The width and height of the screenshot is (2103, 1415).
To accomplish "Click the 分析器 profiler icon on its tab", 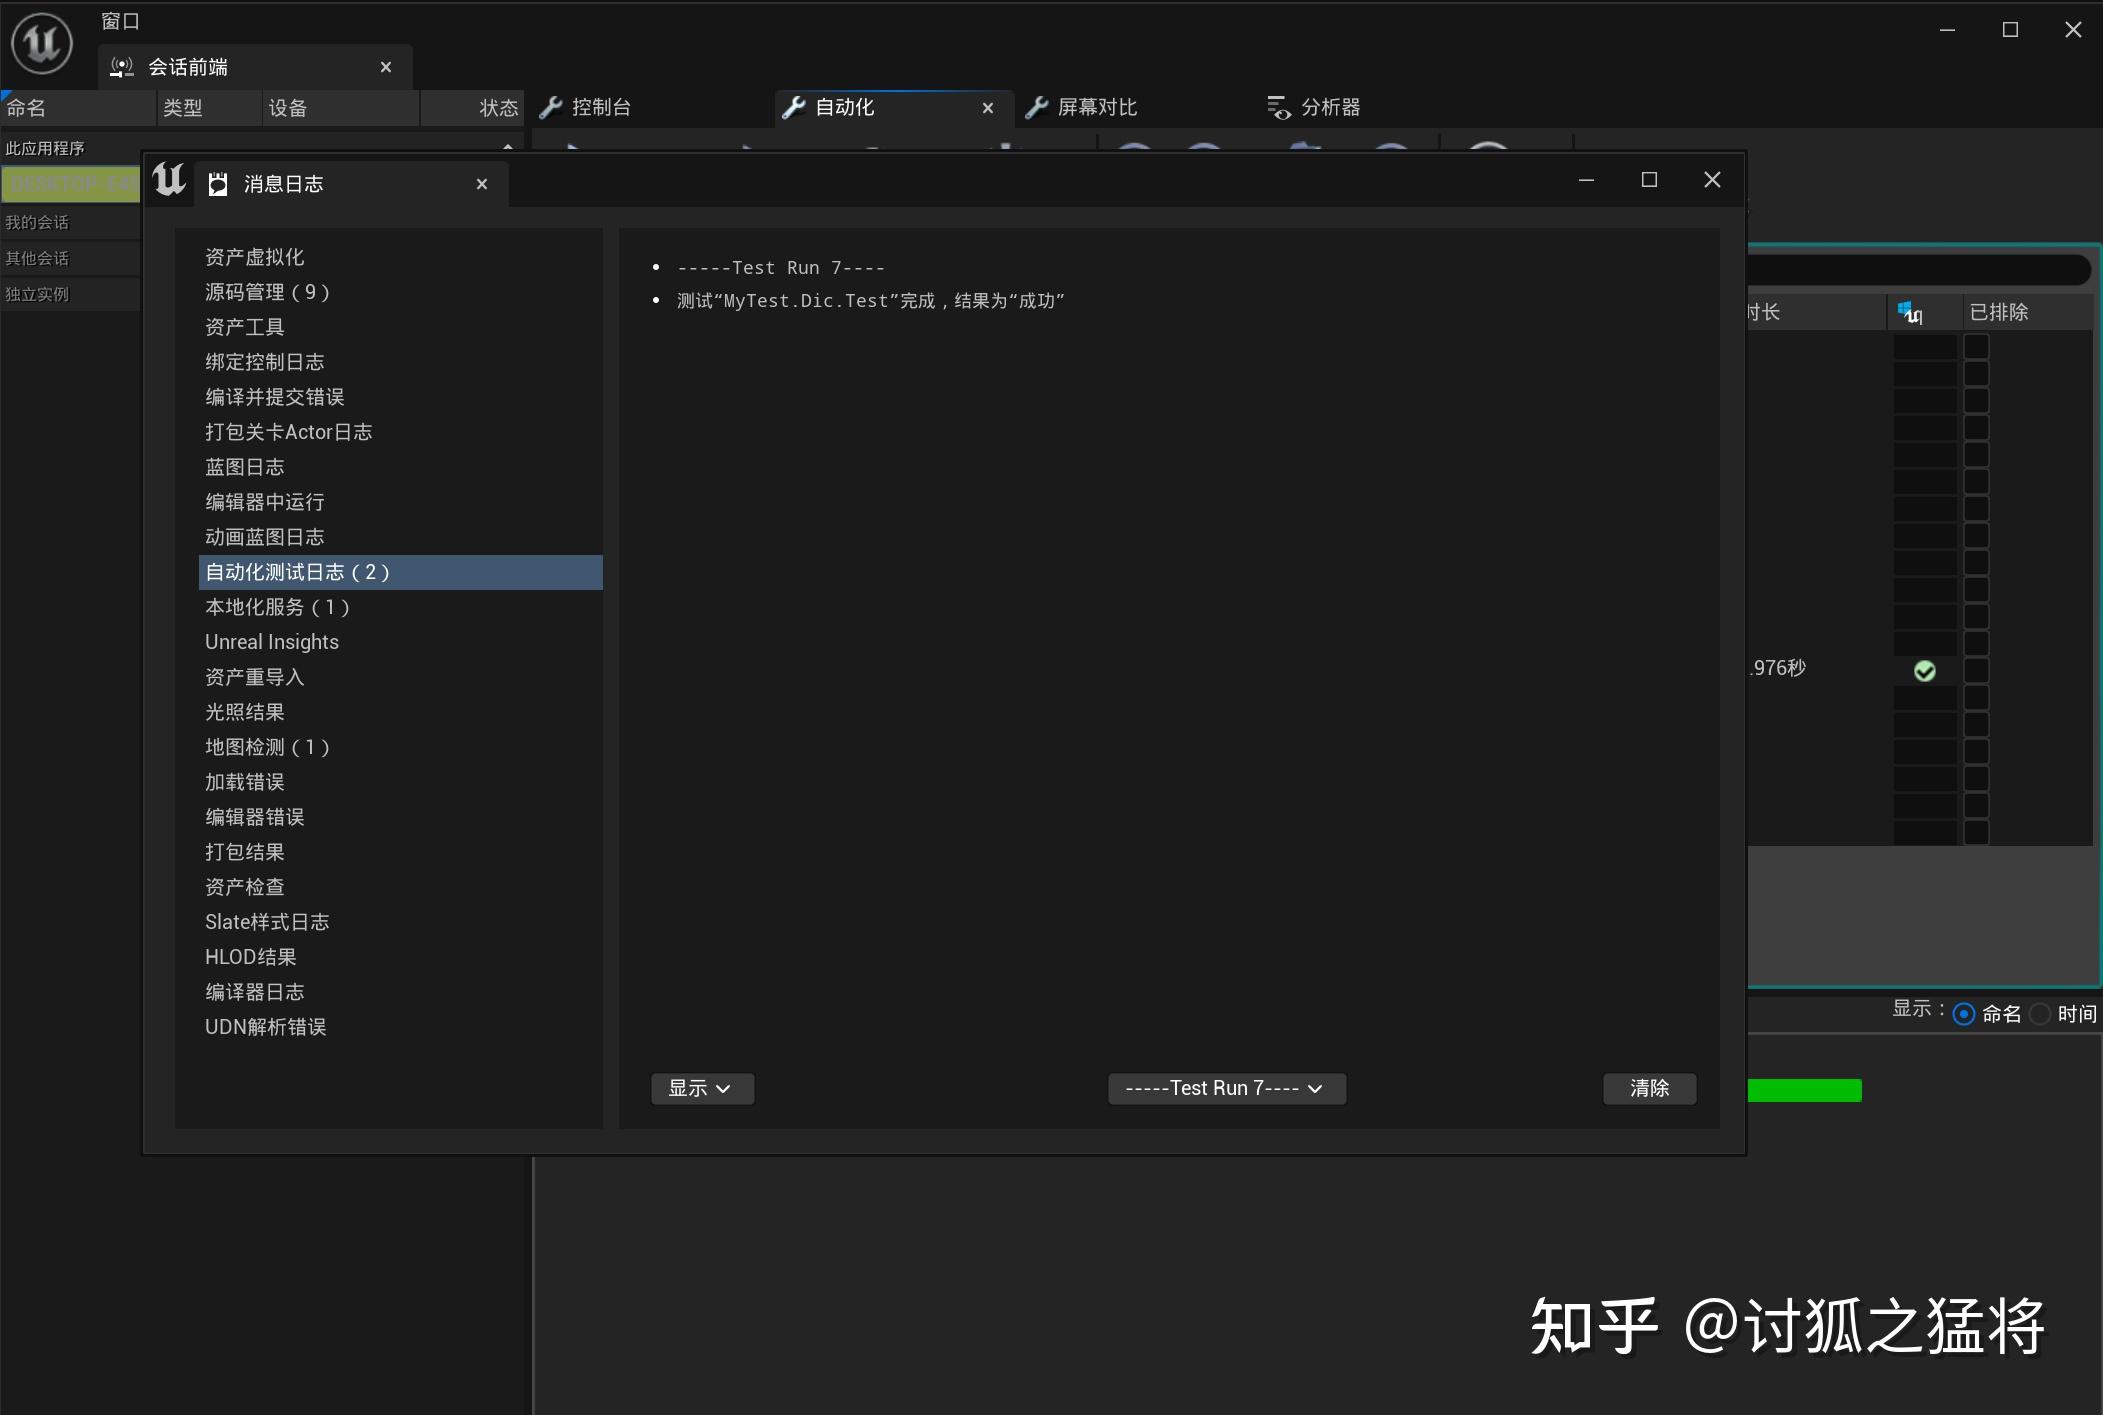I will [1278, 107].
